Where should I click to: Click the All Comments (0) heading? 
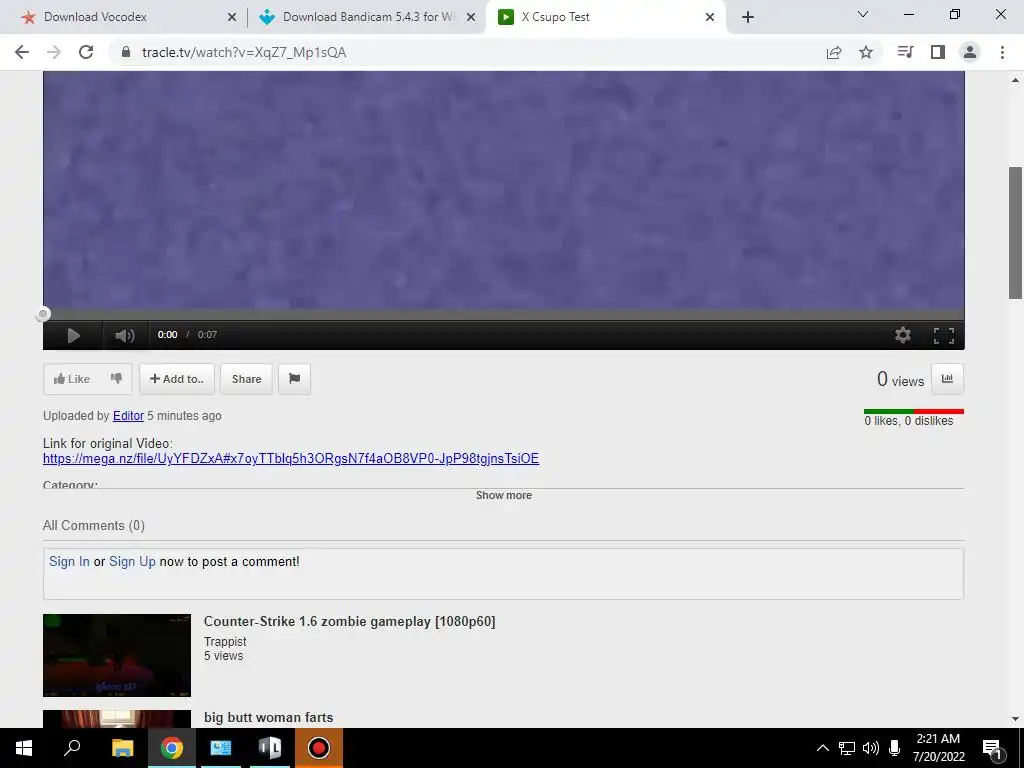tap(94, 526)
